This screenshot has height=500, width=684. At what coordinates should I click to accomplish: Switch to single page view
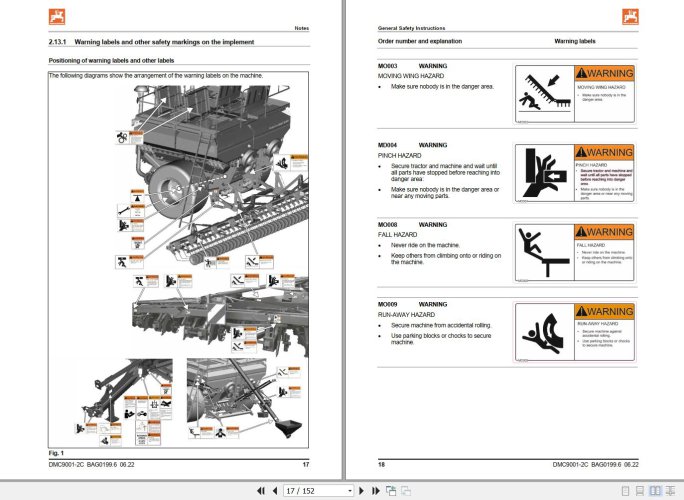(x=626, y=491)
